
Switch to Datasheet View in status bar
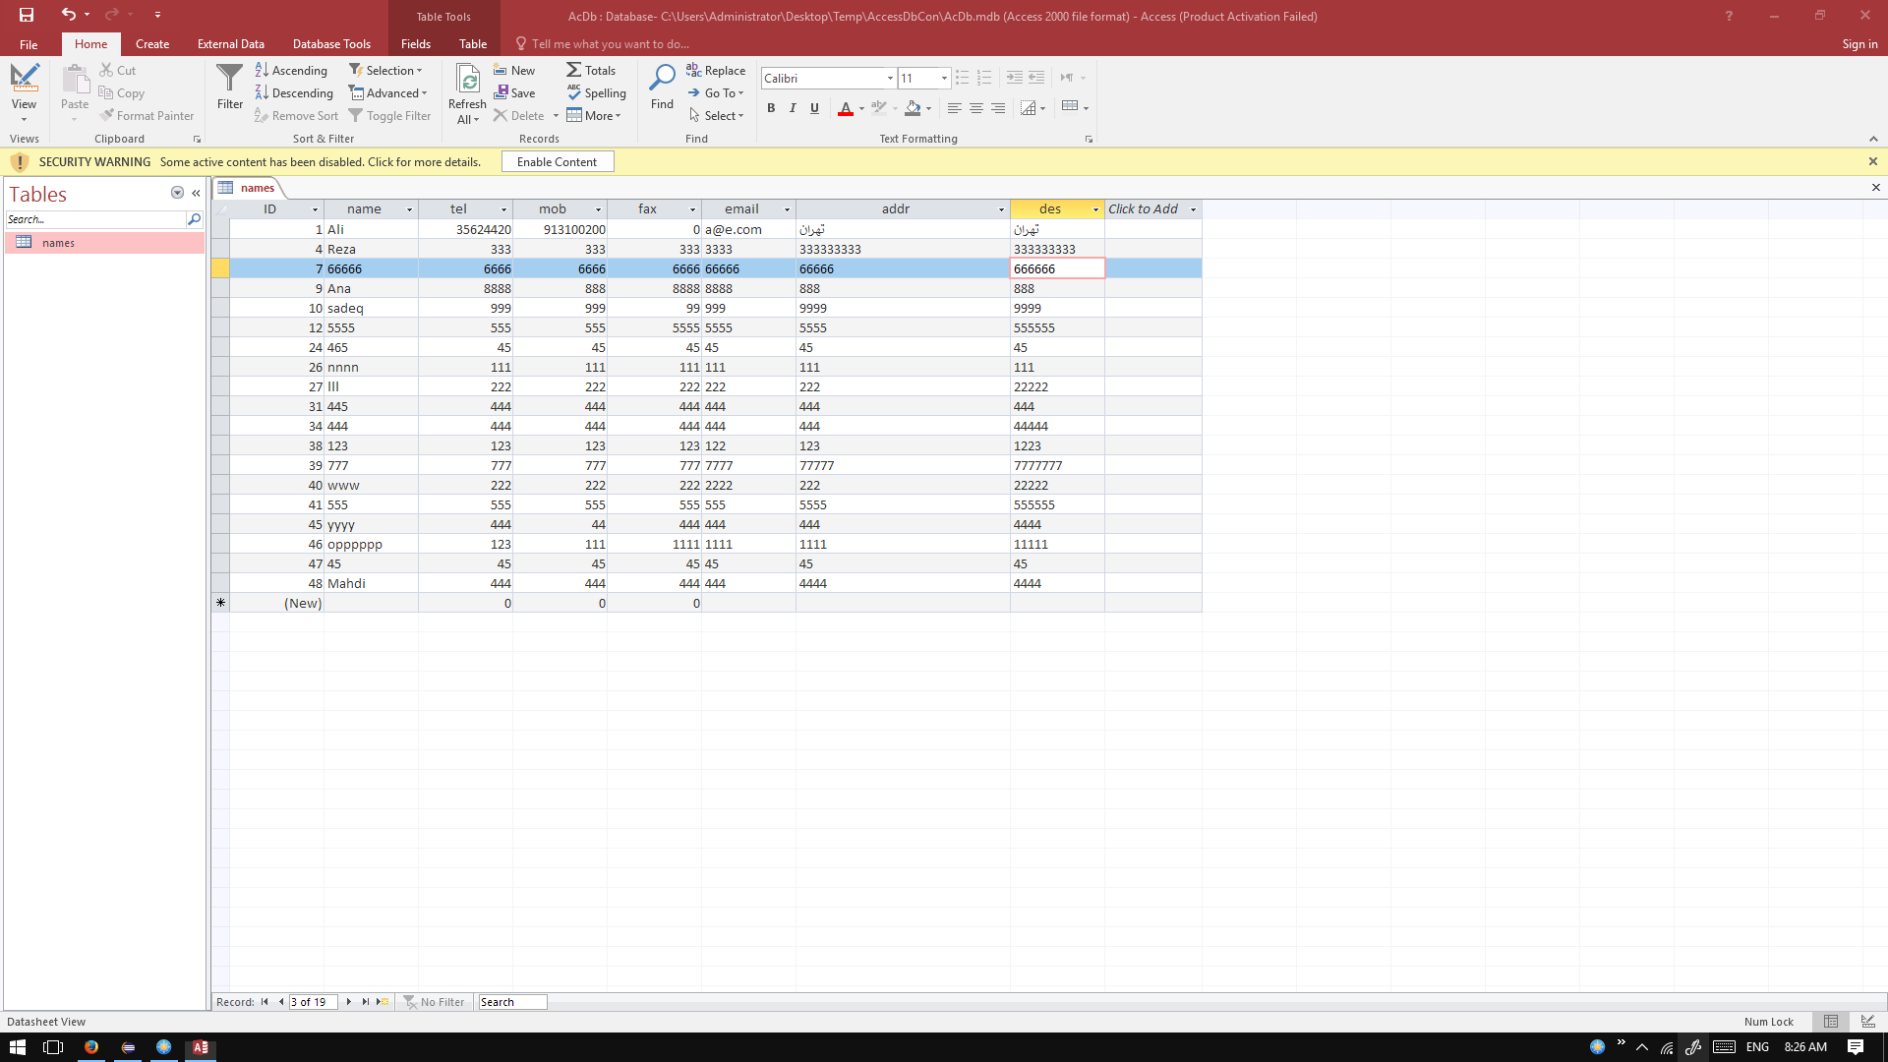click(1831, 1022)
